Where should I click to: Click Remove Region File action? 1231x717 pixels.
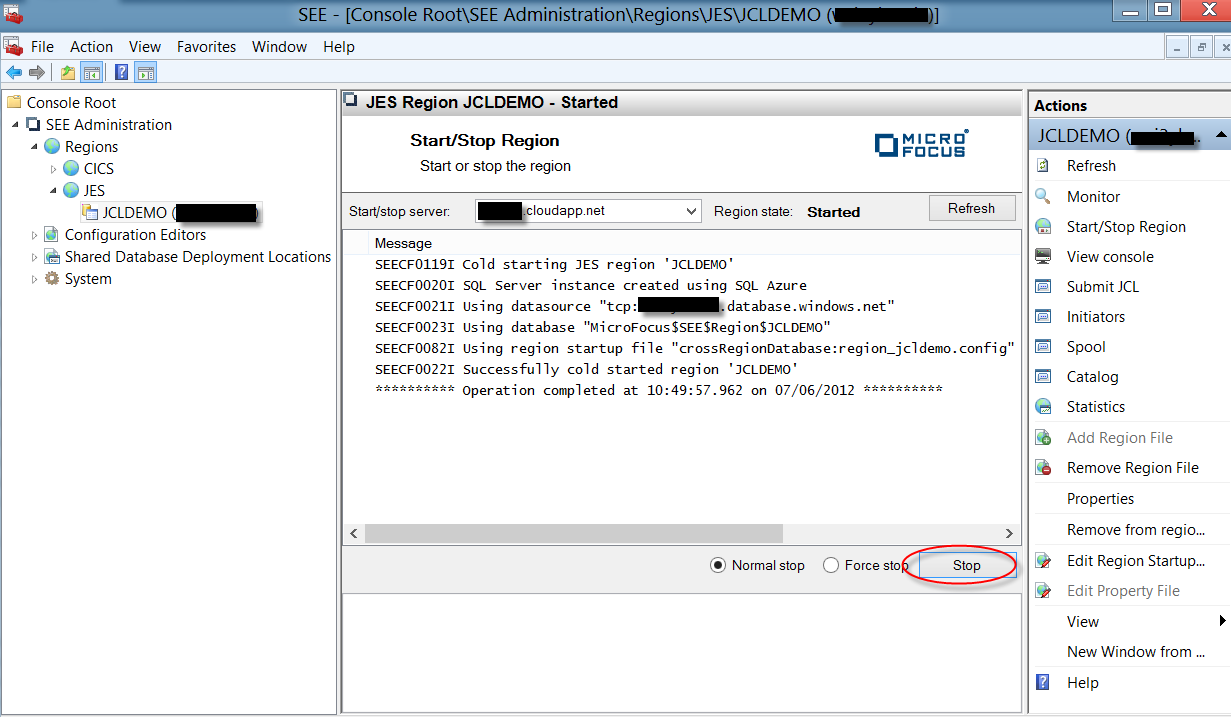(x=1132, y=468)
